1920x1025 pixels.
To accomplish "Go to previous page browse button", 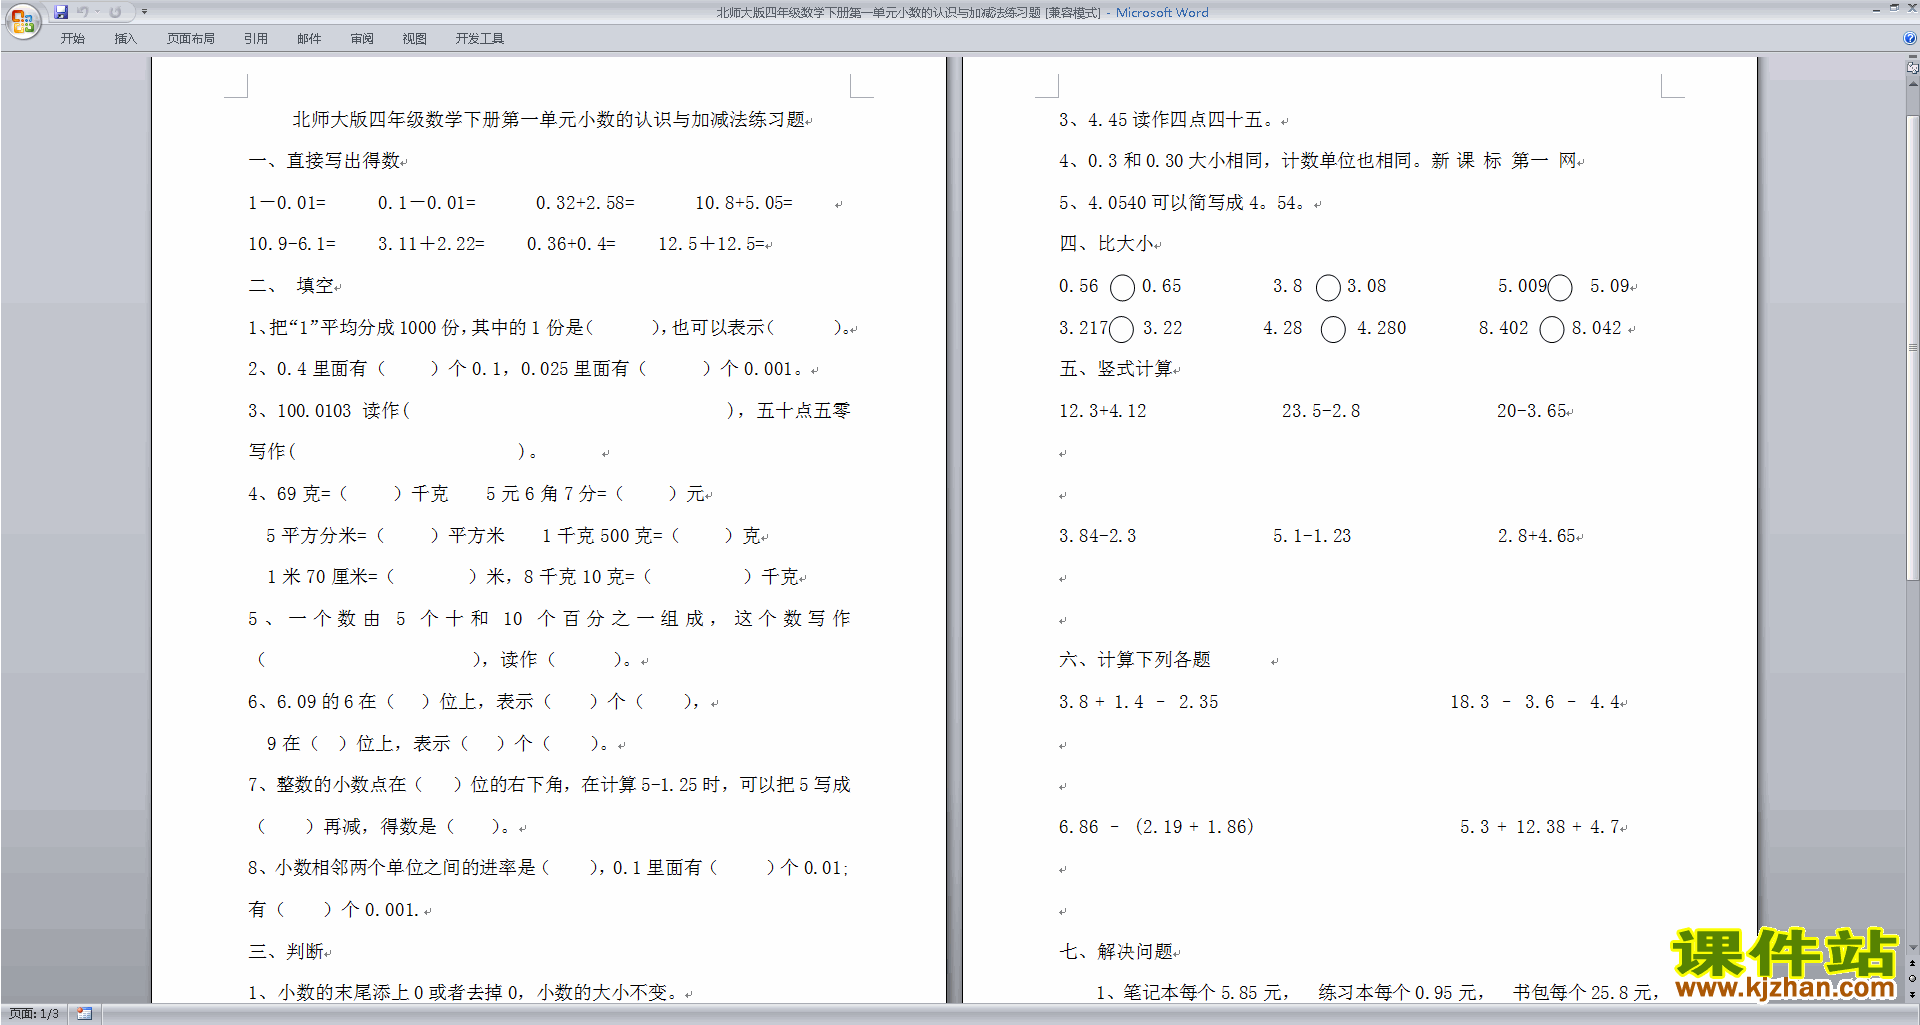I will (x=1912, y=963).
